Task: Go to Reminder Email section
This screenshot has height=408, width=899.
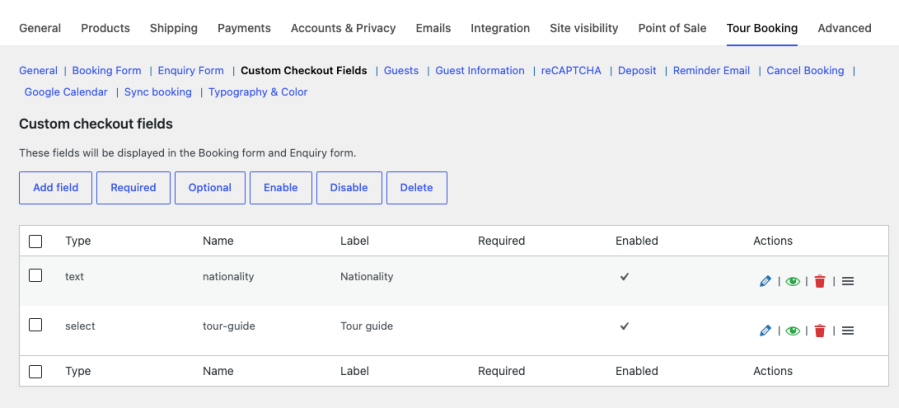Action: [x=712, y=70]
